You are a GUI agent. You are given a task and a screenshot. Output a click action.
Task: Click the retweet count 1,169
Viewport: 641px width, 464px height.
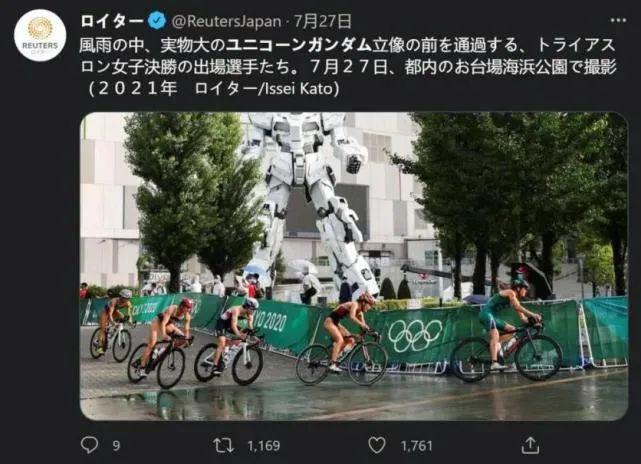click(x=264, y=446)
